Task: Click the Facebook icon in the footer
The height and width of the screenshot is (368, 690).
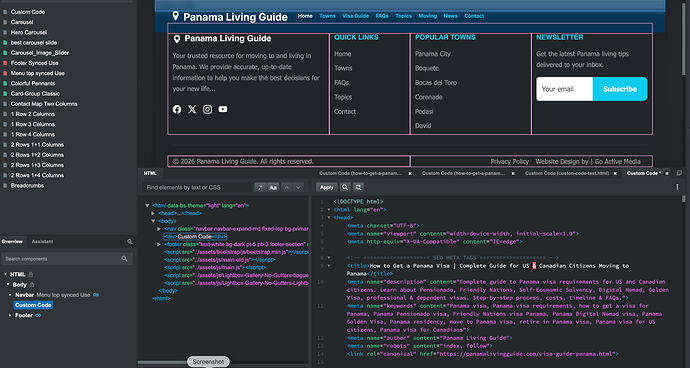Action: pyautogui.click(x=177, y=109)
